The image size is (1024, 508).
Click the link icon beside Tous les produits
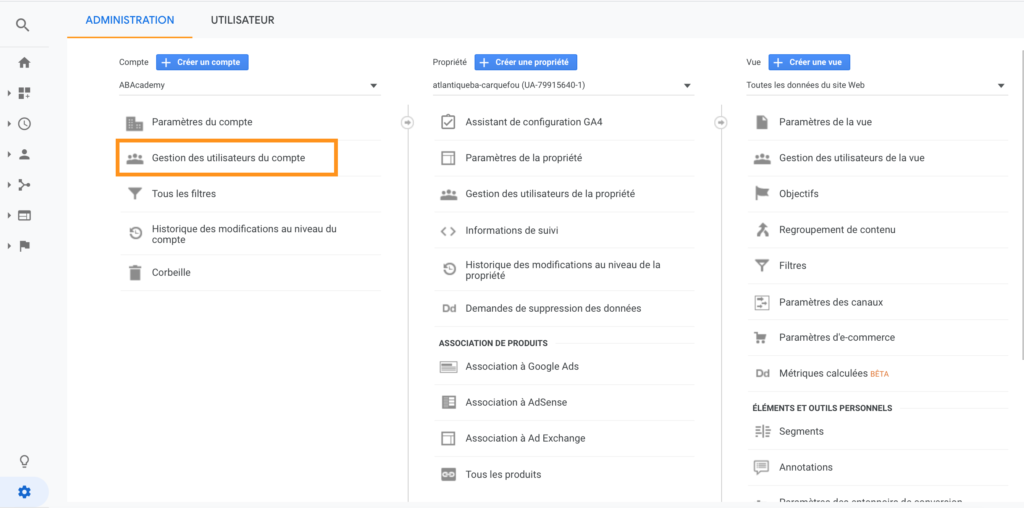coord(448,475)
